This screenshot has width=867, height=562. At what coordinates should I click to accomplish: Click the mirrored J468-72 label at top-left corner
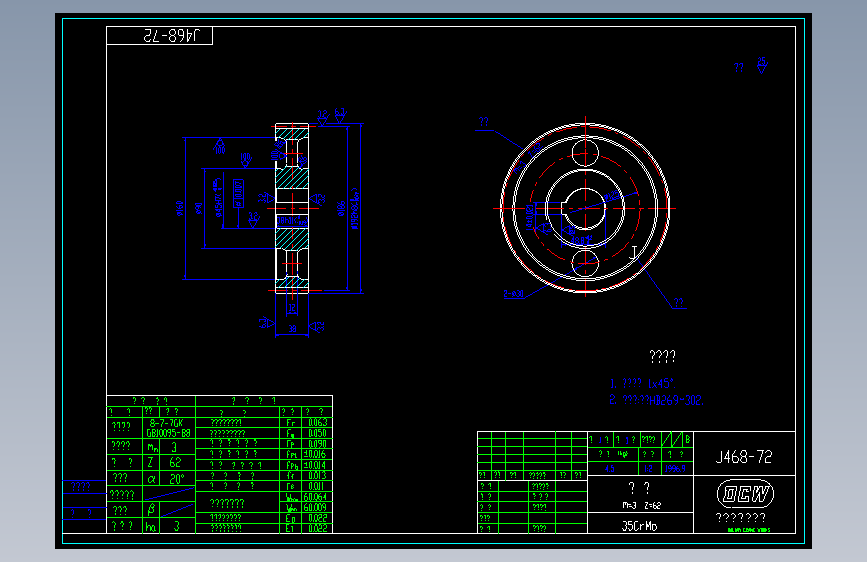tap(170, 36)
